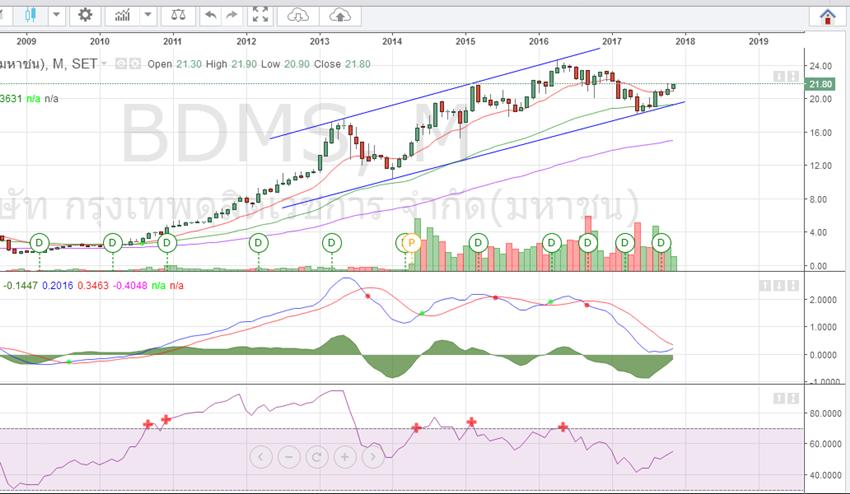Open the dividend D marker near 2015

[x=478, y=242]
